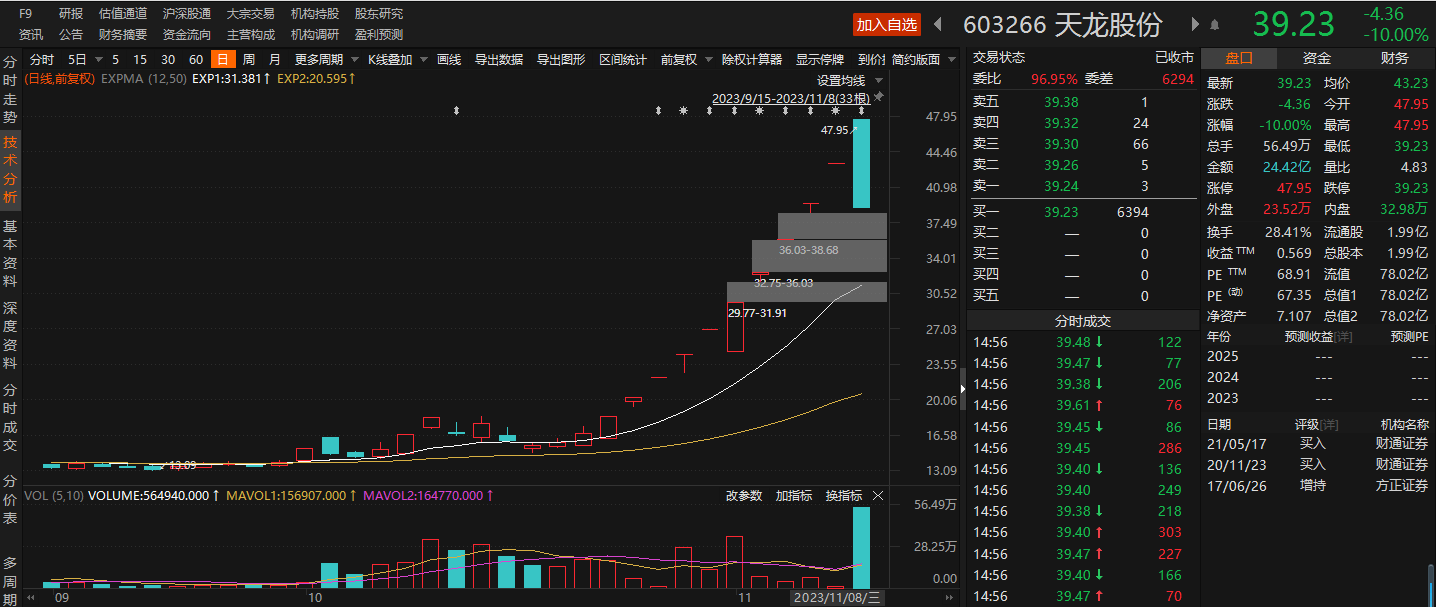Select the 日 daily period

[223, 60]
